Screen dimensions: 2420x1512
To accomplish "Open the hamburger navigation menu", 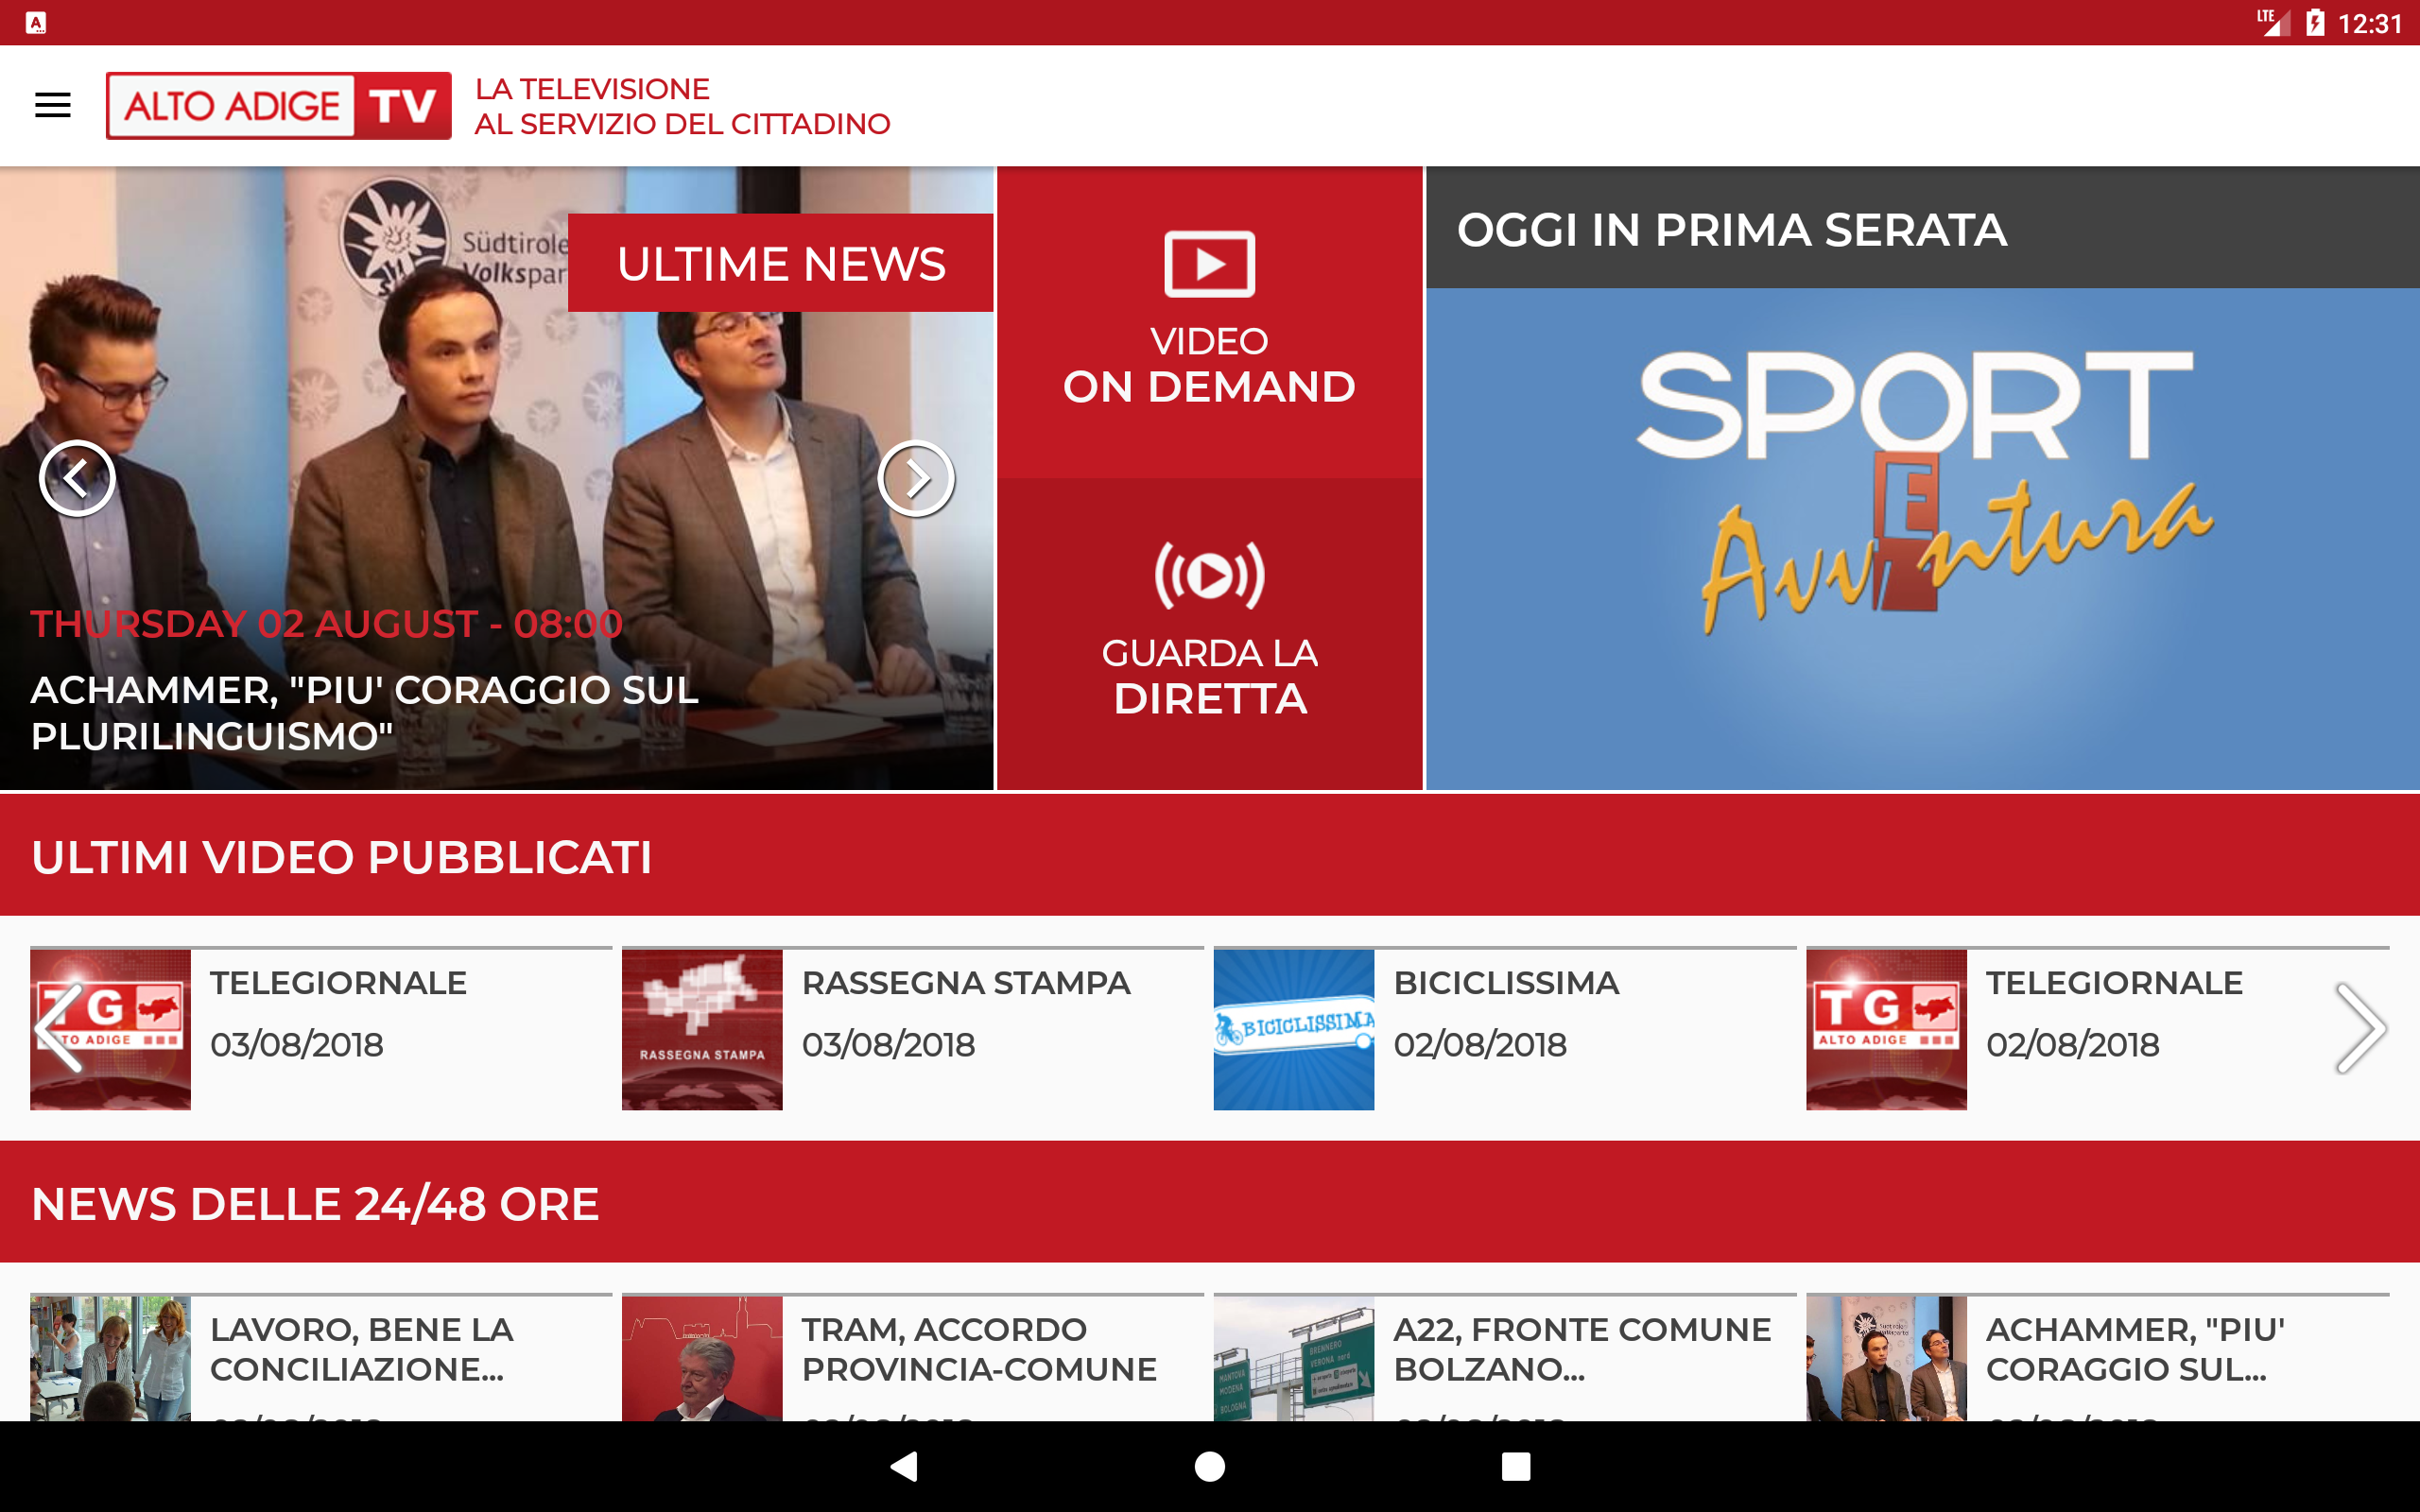I will point(52,105).
